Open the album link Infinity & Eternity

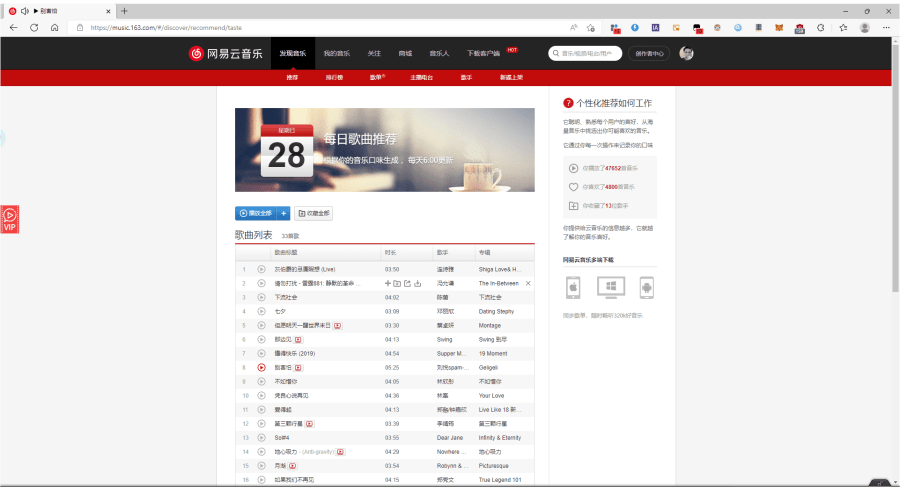point(500,438)
